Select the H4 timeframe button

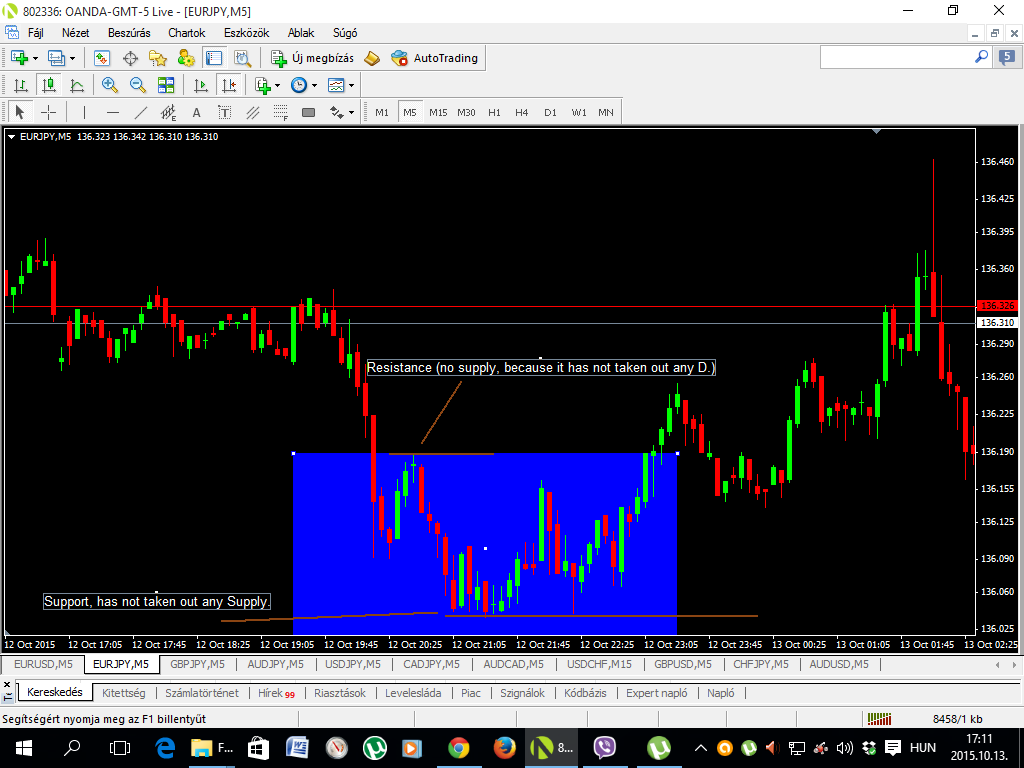522,112
